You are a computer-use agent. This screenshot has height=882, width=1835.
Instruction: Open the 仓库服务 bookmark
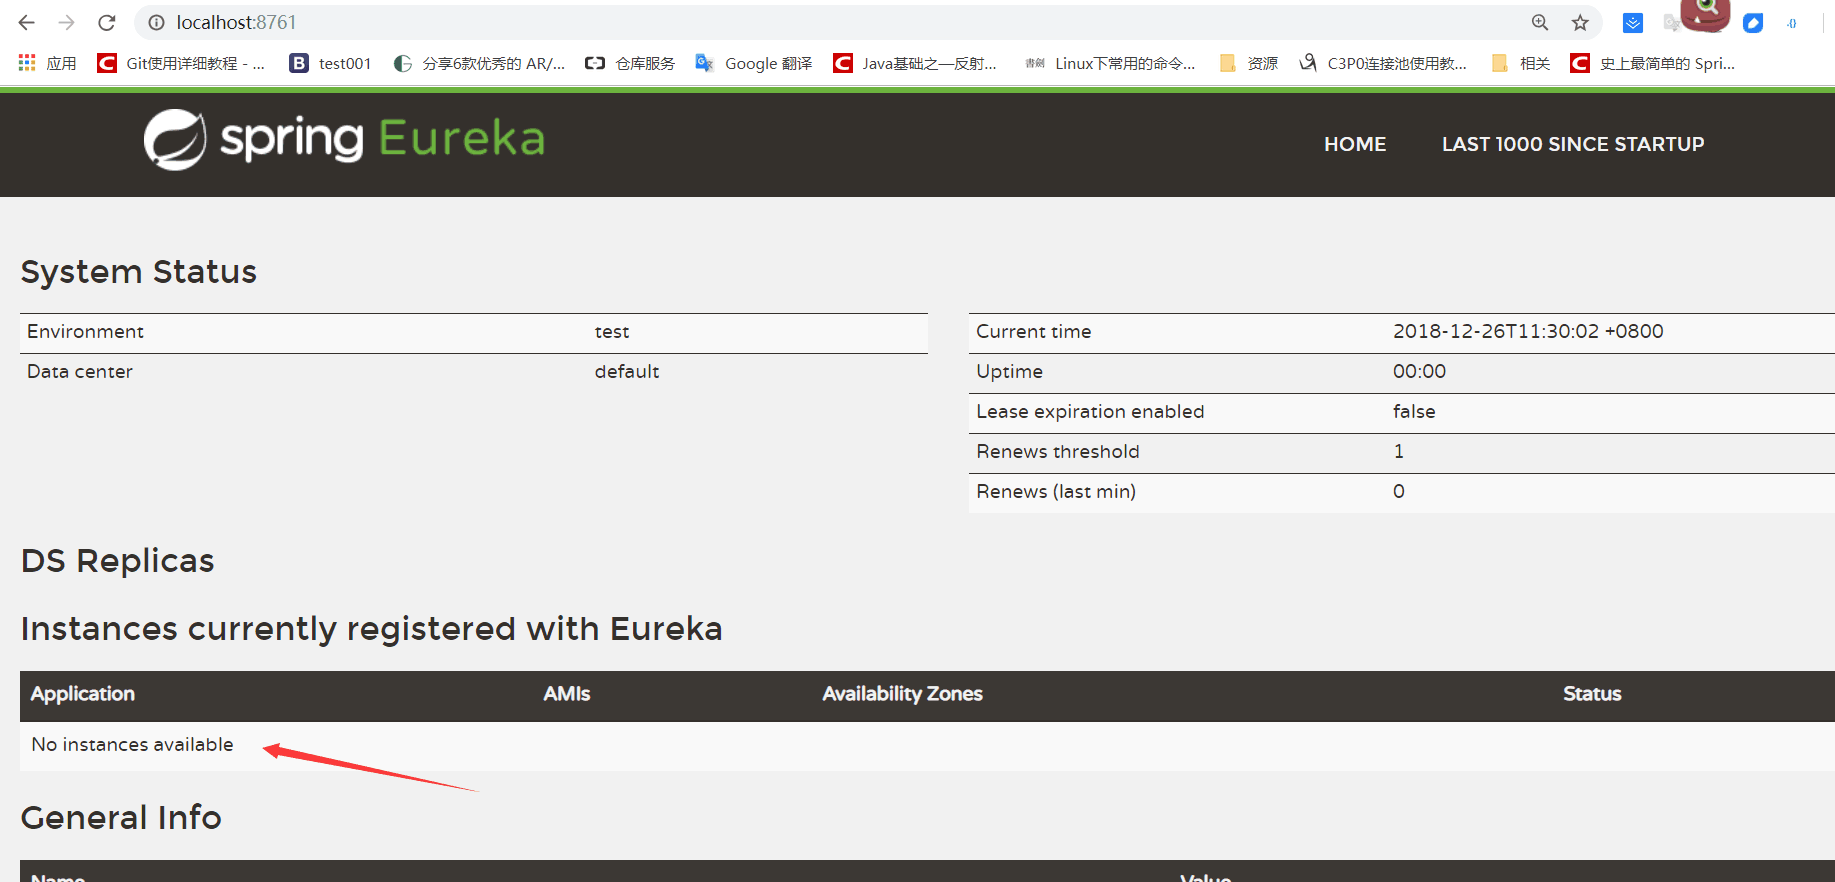click(630, 63)
